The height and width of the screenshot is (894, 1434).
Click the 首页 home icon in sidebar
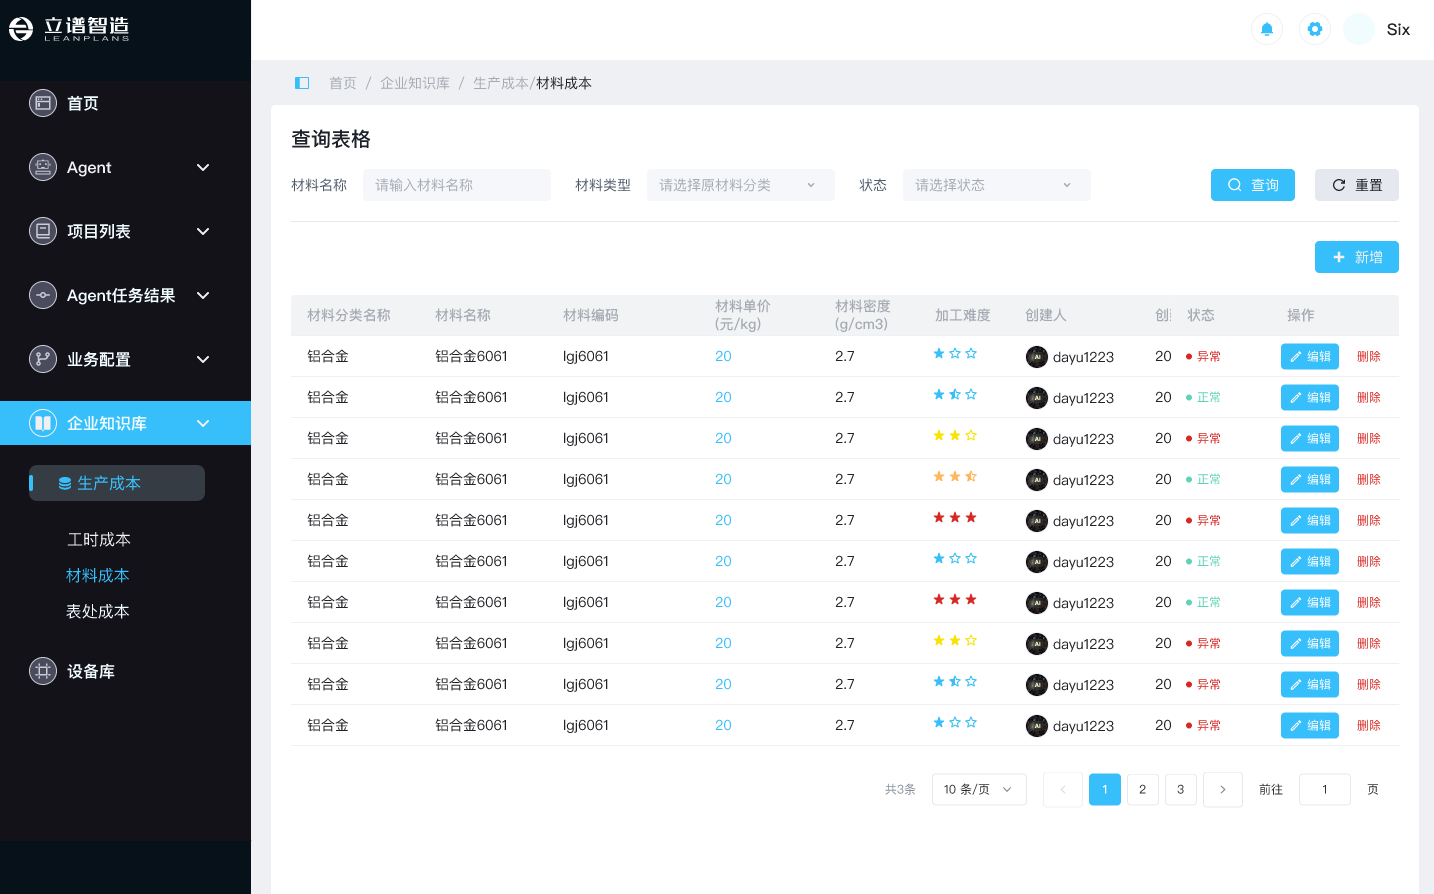tap(43, 103)
